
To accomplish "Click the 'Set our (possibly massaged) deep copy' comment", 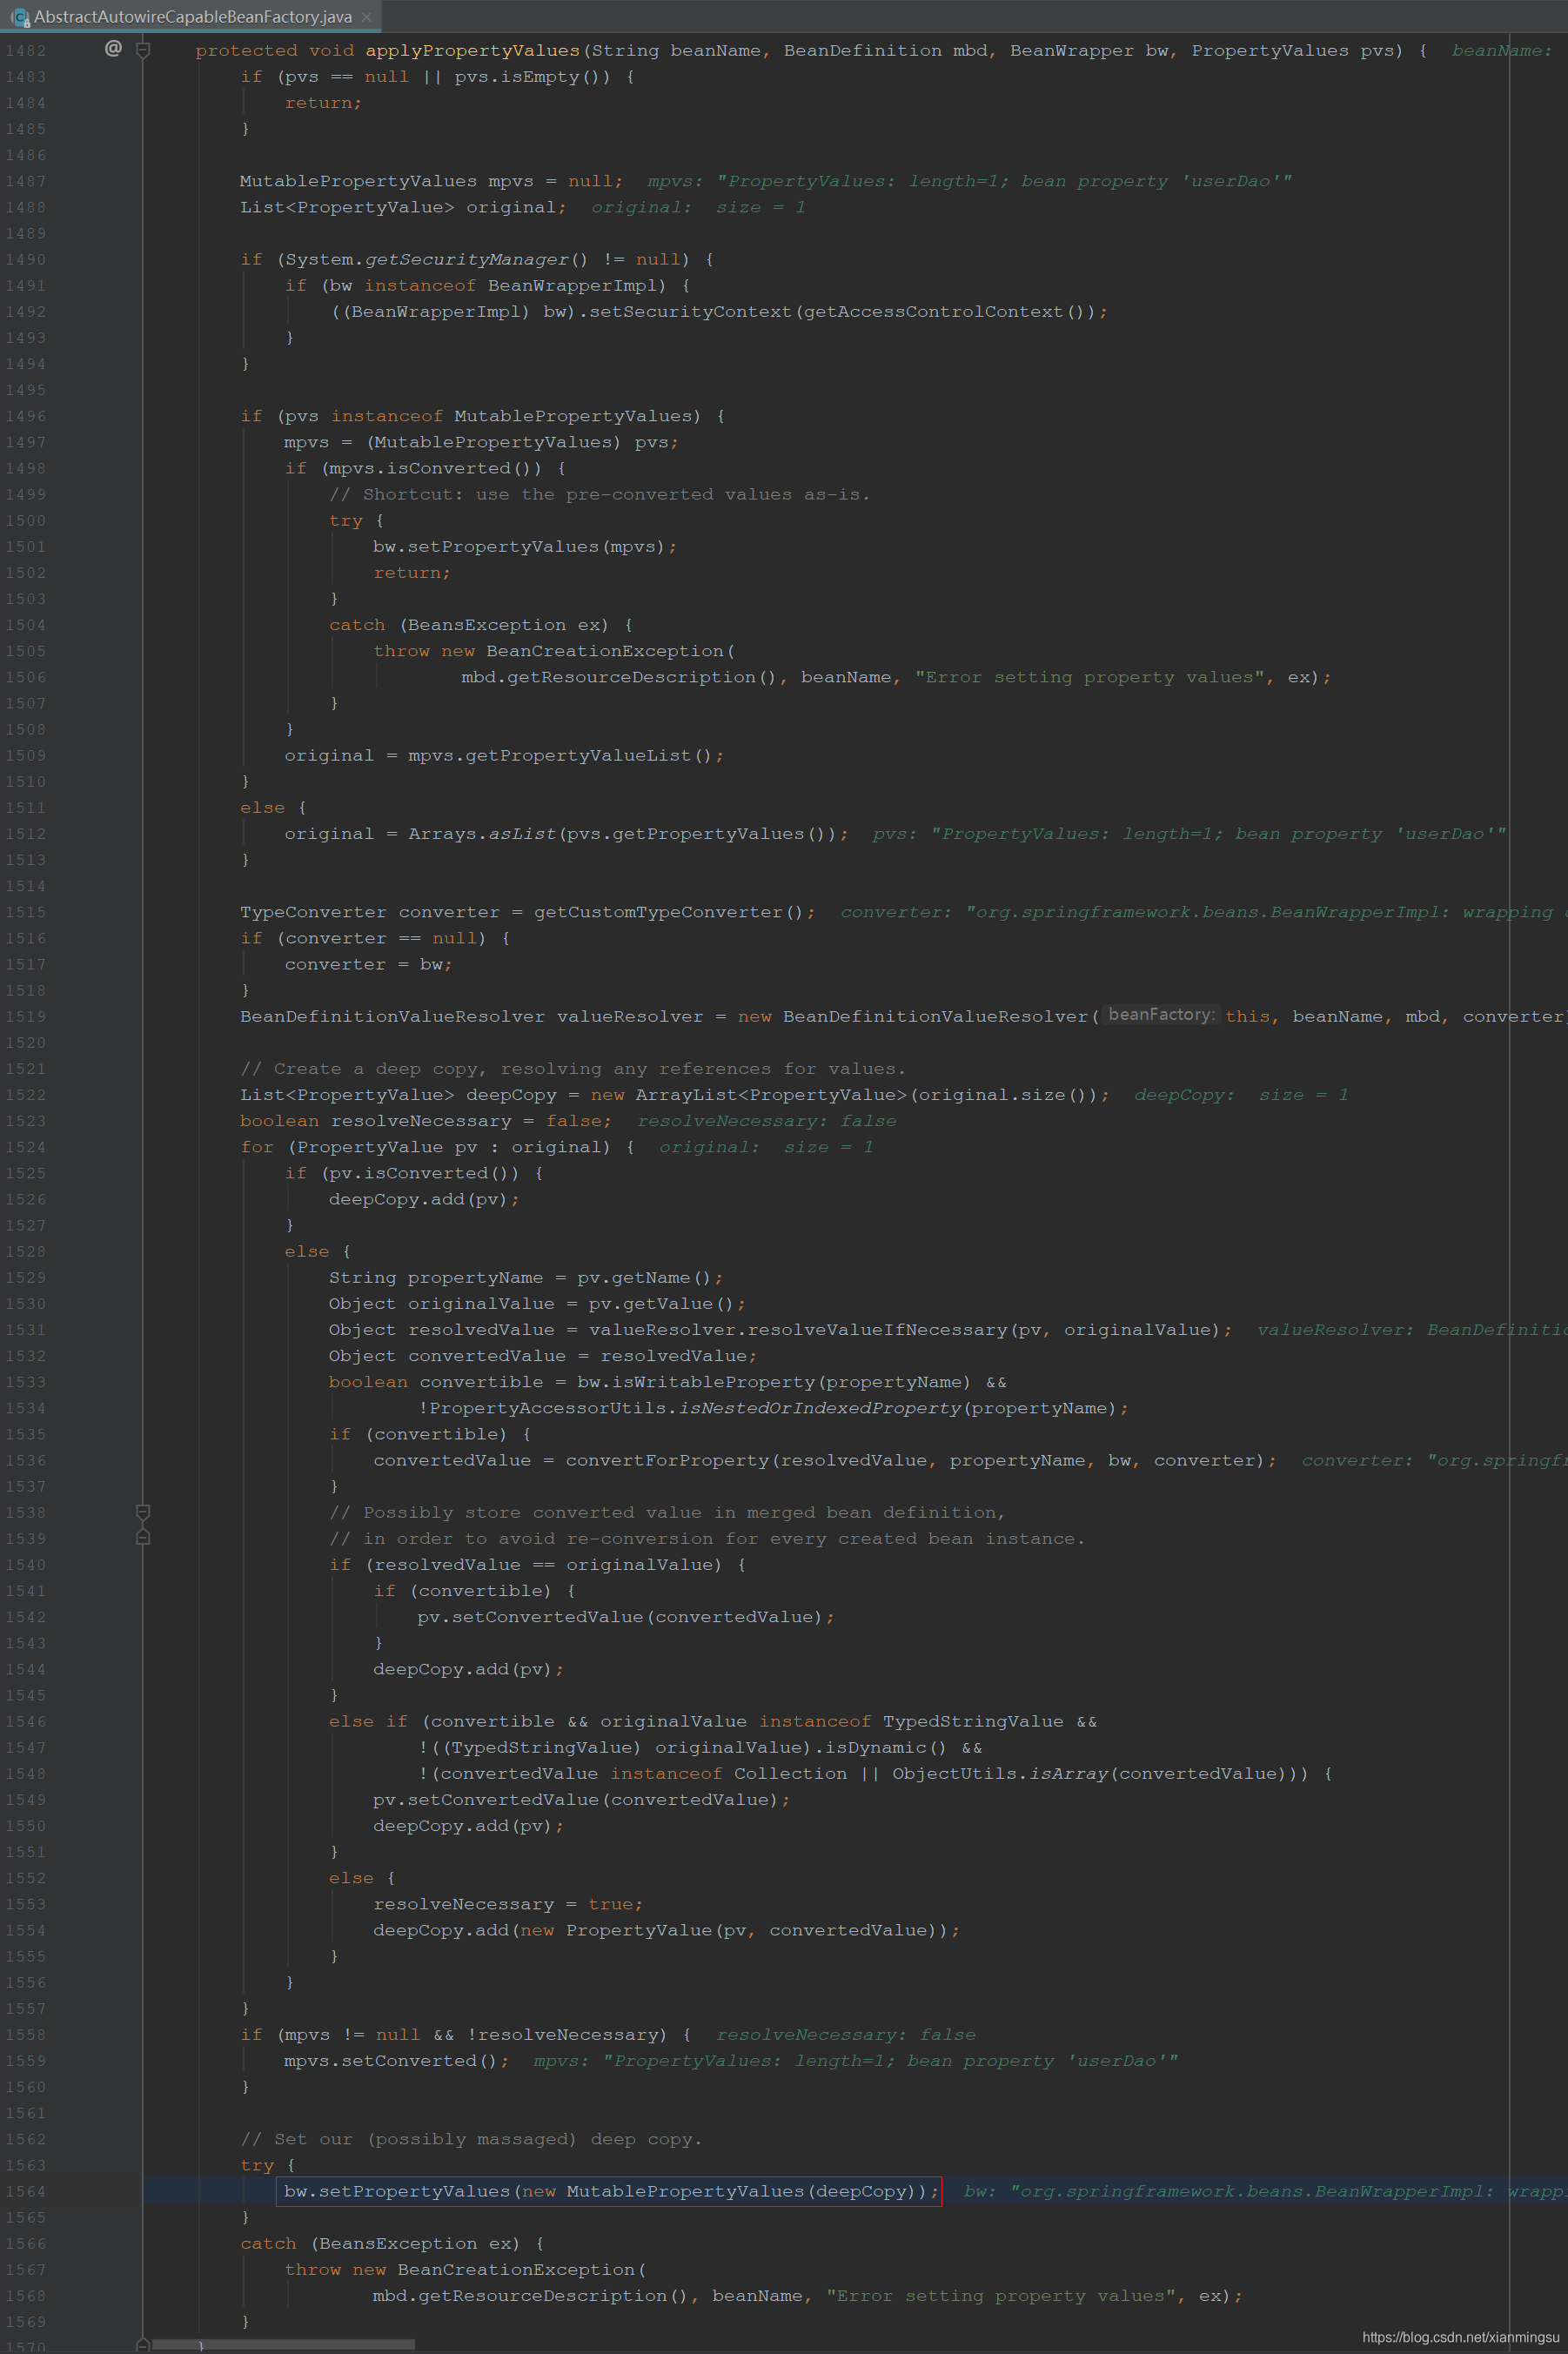I will 471,2139.
